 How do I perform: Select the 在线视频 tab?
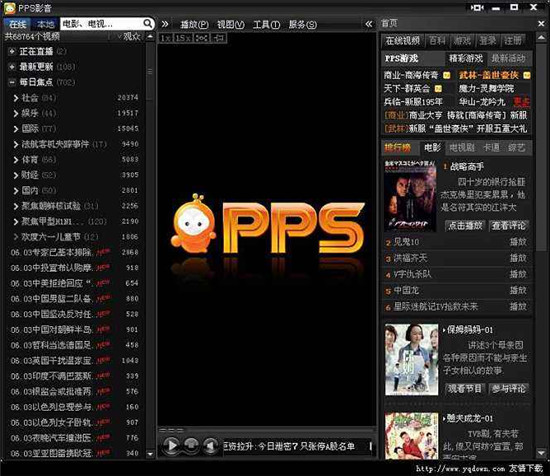click(x=403, y=41)
